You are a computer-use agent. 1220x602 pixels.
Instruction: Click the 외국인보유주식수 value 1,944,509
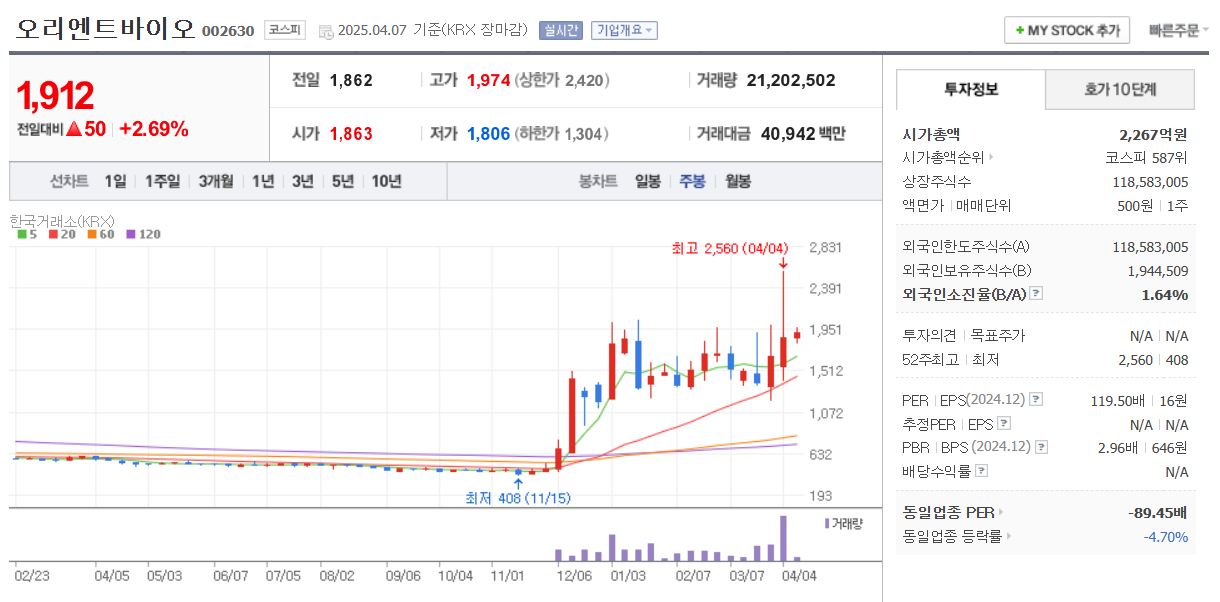(x=1158, y=270)
